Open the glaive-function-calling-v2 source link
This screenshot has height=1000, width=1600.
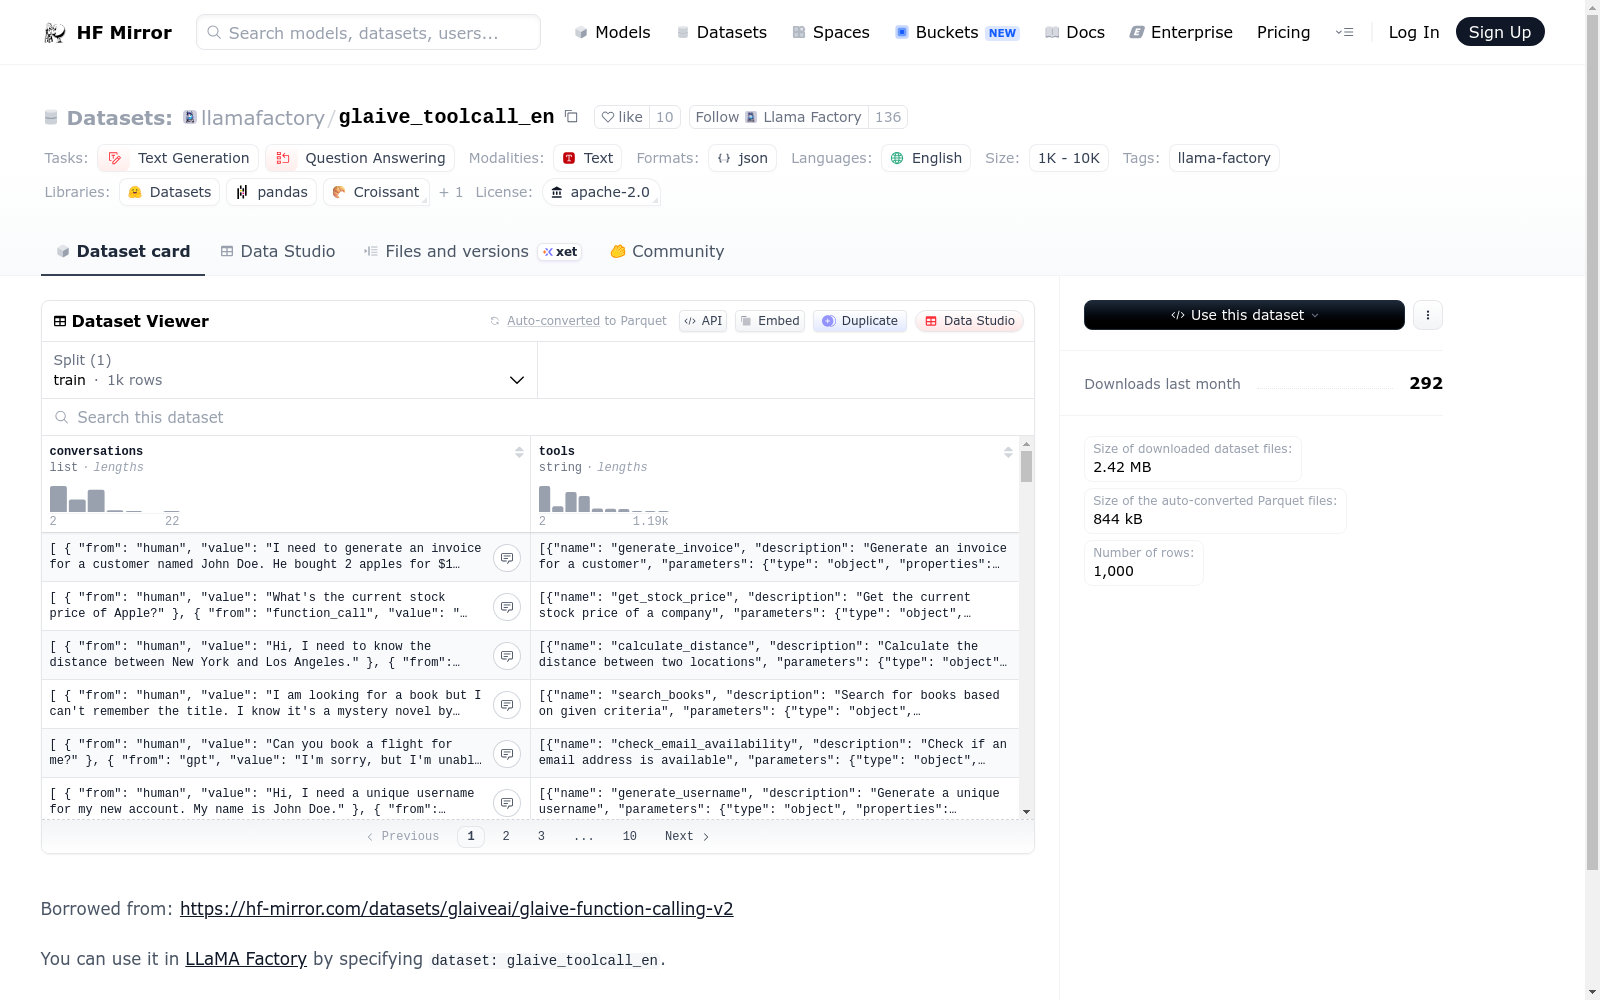(x=457, y=909)
